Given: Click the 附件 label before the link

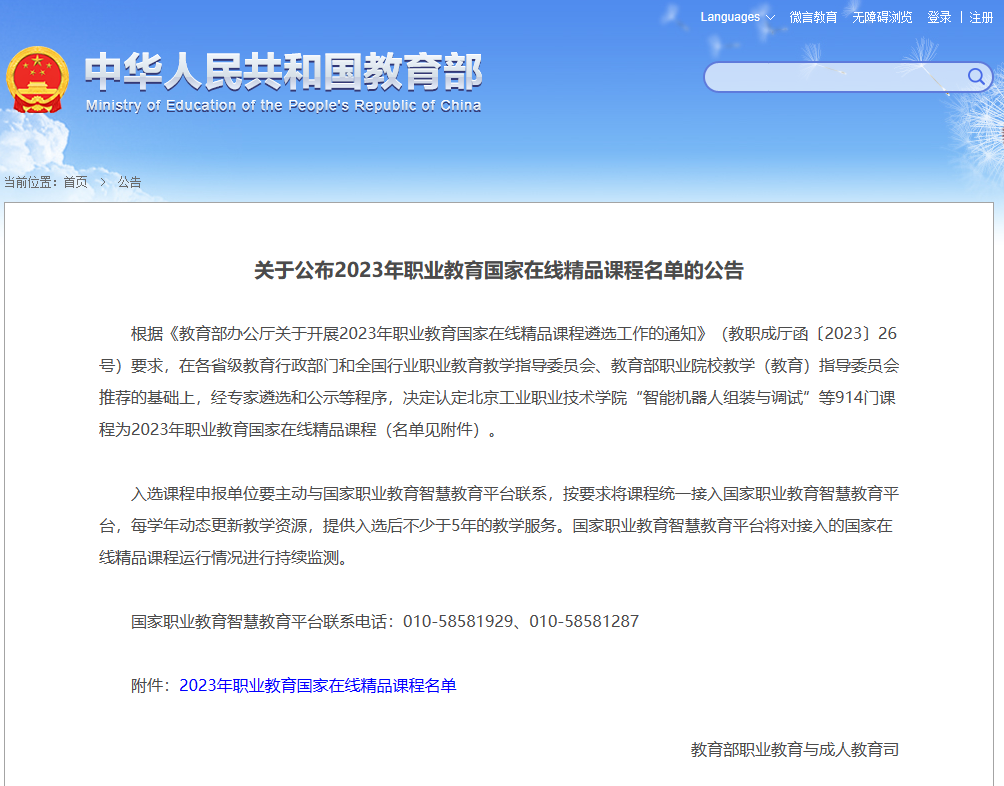Looking at the screenshot, I should click(x=151, y=686).
